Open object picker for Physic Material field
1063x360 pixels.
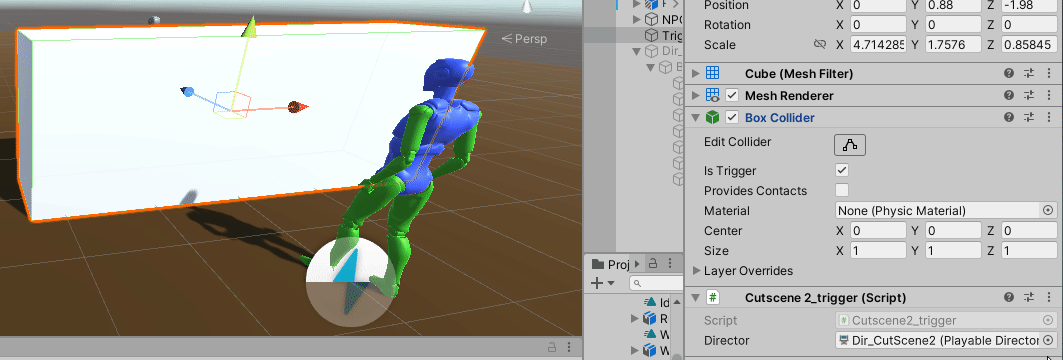pyautogui.click(x=1048, y=211)
